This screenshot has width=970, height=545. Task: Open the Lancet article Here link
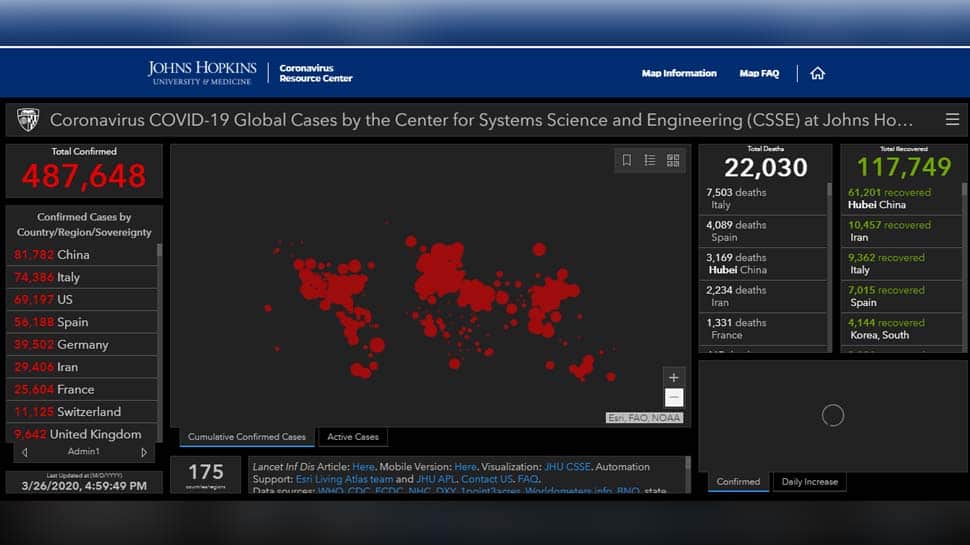(x=363, y=466)
